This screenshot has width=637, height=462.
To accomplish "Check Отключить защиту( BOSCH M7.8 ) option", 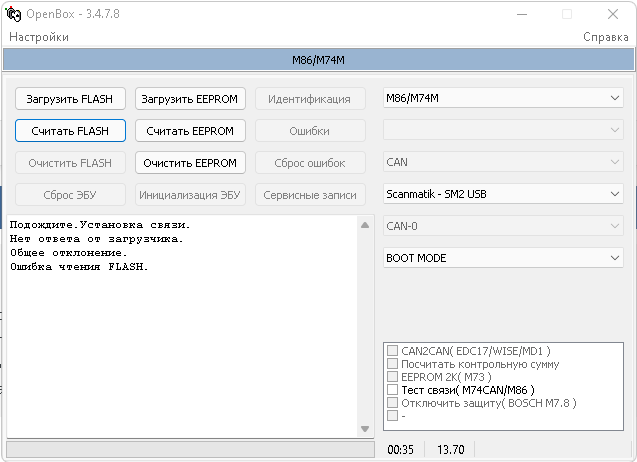I will coord(392,403).
